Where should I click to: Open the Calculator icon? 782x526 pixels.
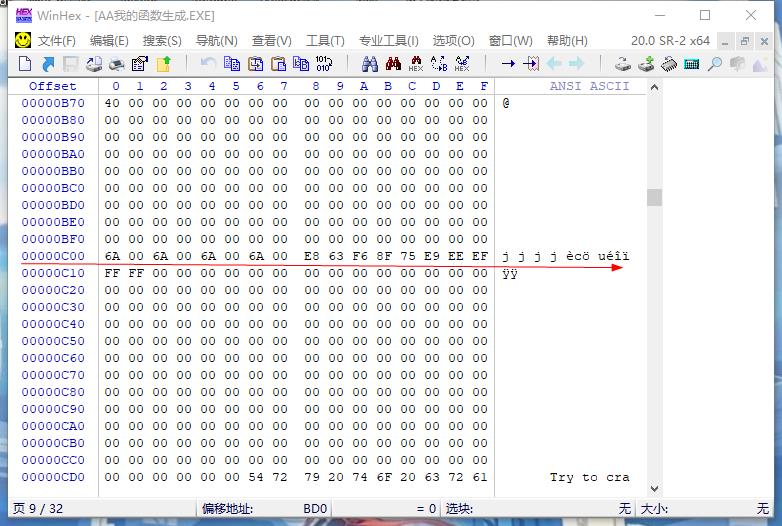pyautogui.click(x=692, y=64)
